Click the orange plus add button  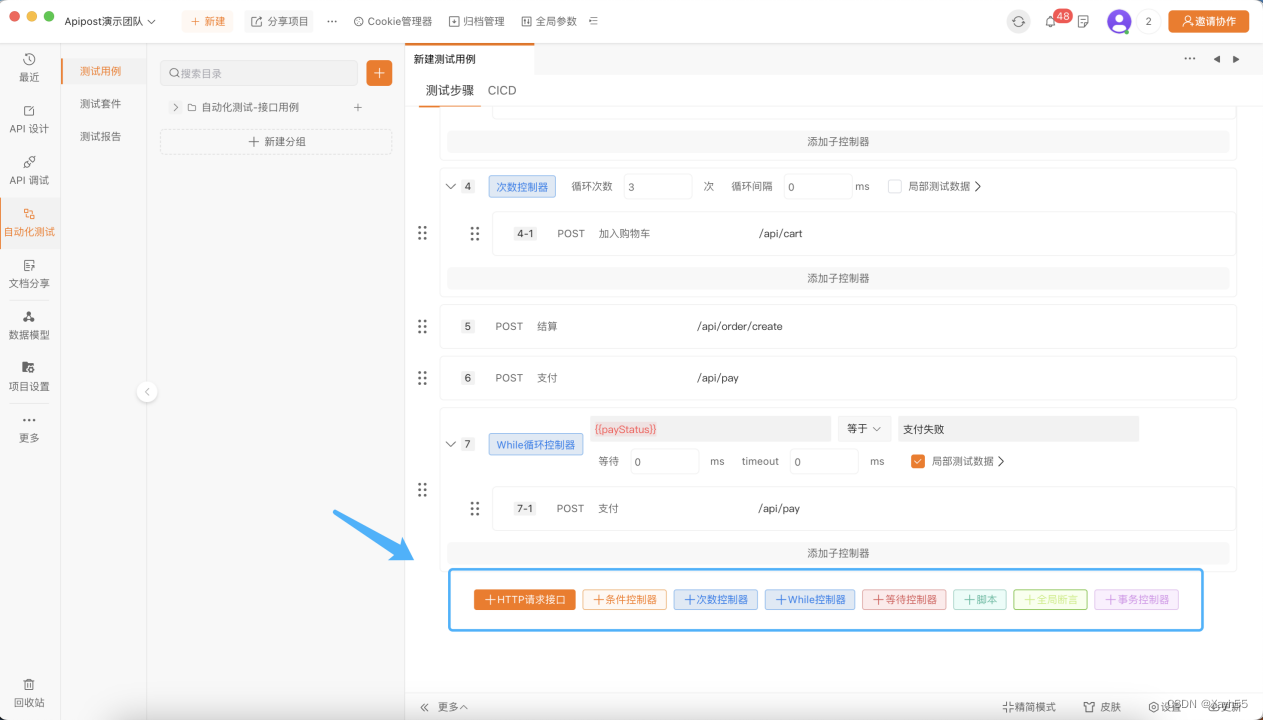379,73
